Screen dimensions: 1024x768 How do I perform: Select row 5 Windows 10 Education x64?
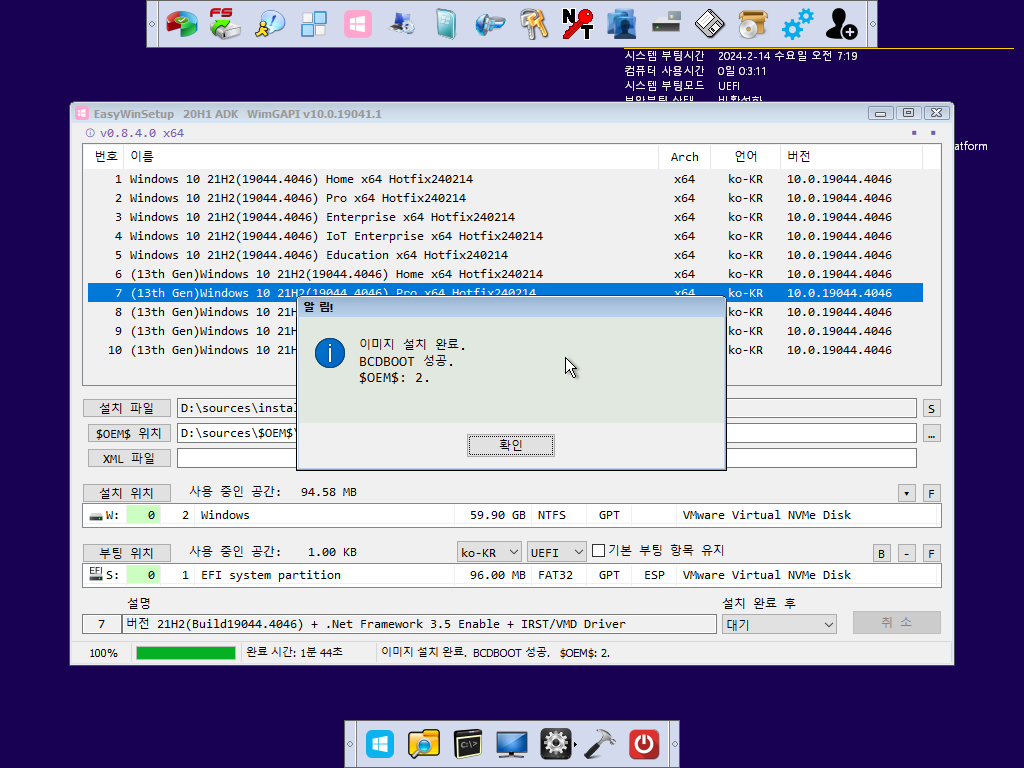tap(505, 255)
